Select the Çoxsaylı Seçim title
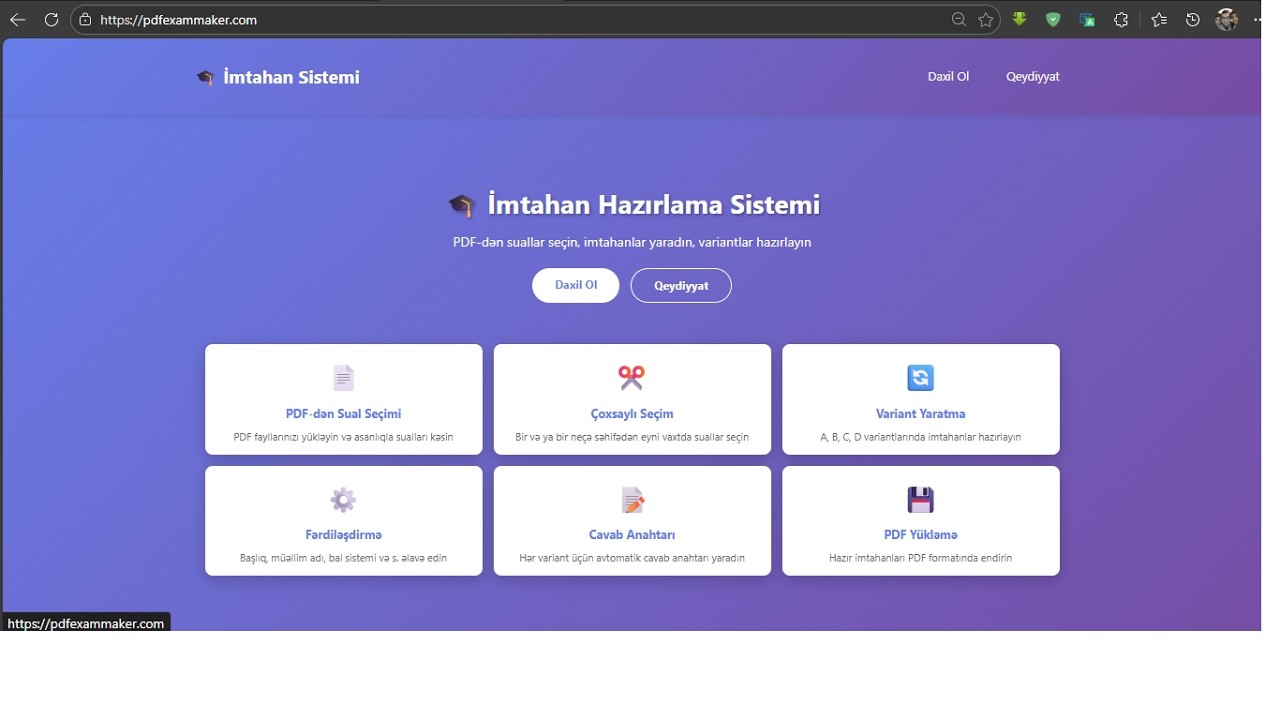Viewport: 1280px width, 720px height. coord(632,414)
